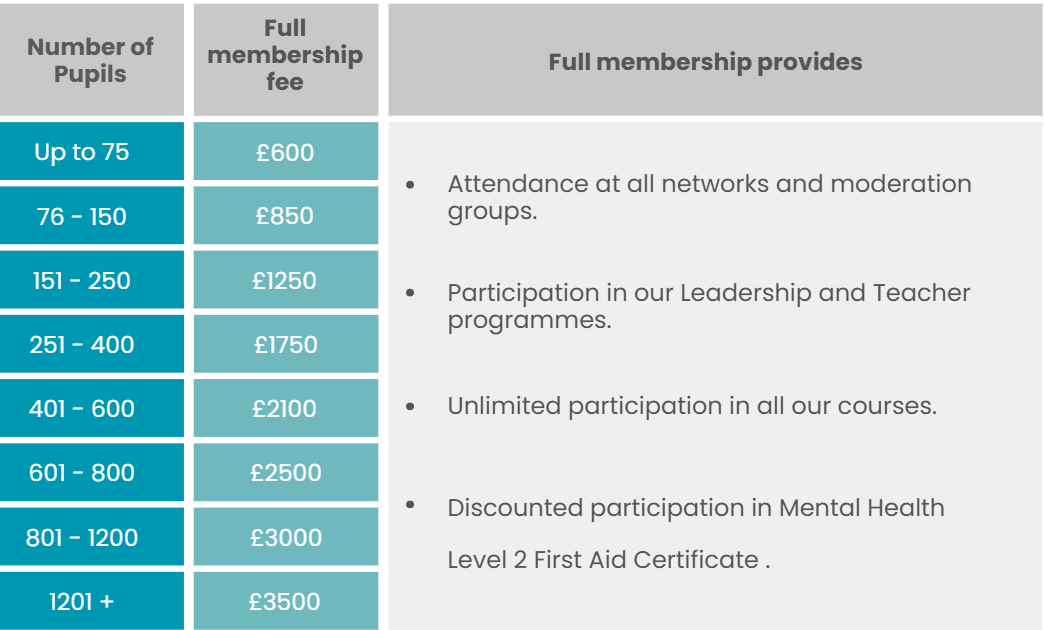Click the 'Attendance at all networks' bullet text
The width and height of the screenshot is (1044, 630).
708,185
